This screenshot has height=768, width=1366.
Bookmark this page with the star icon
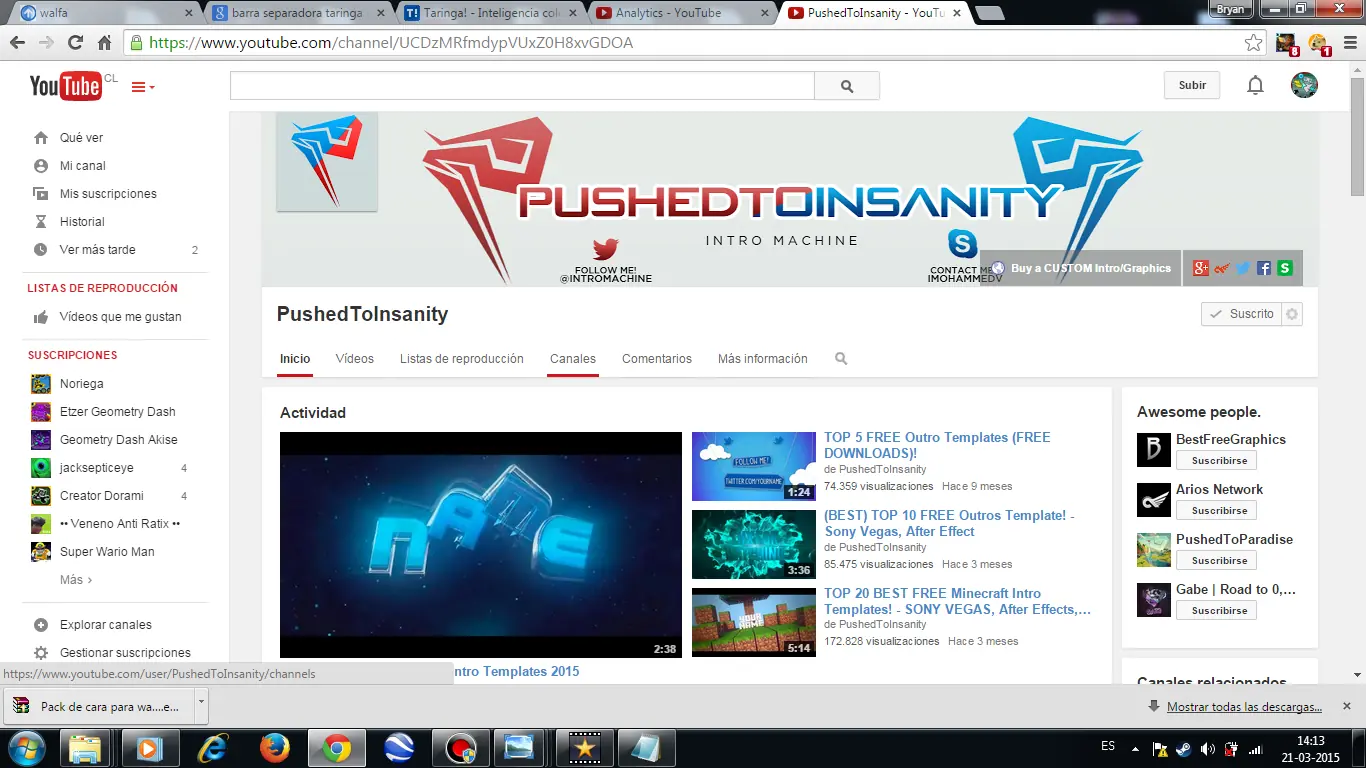click(1253, 43)
